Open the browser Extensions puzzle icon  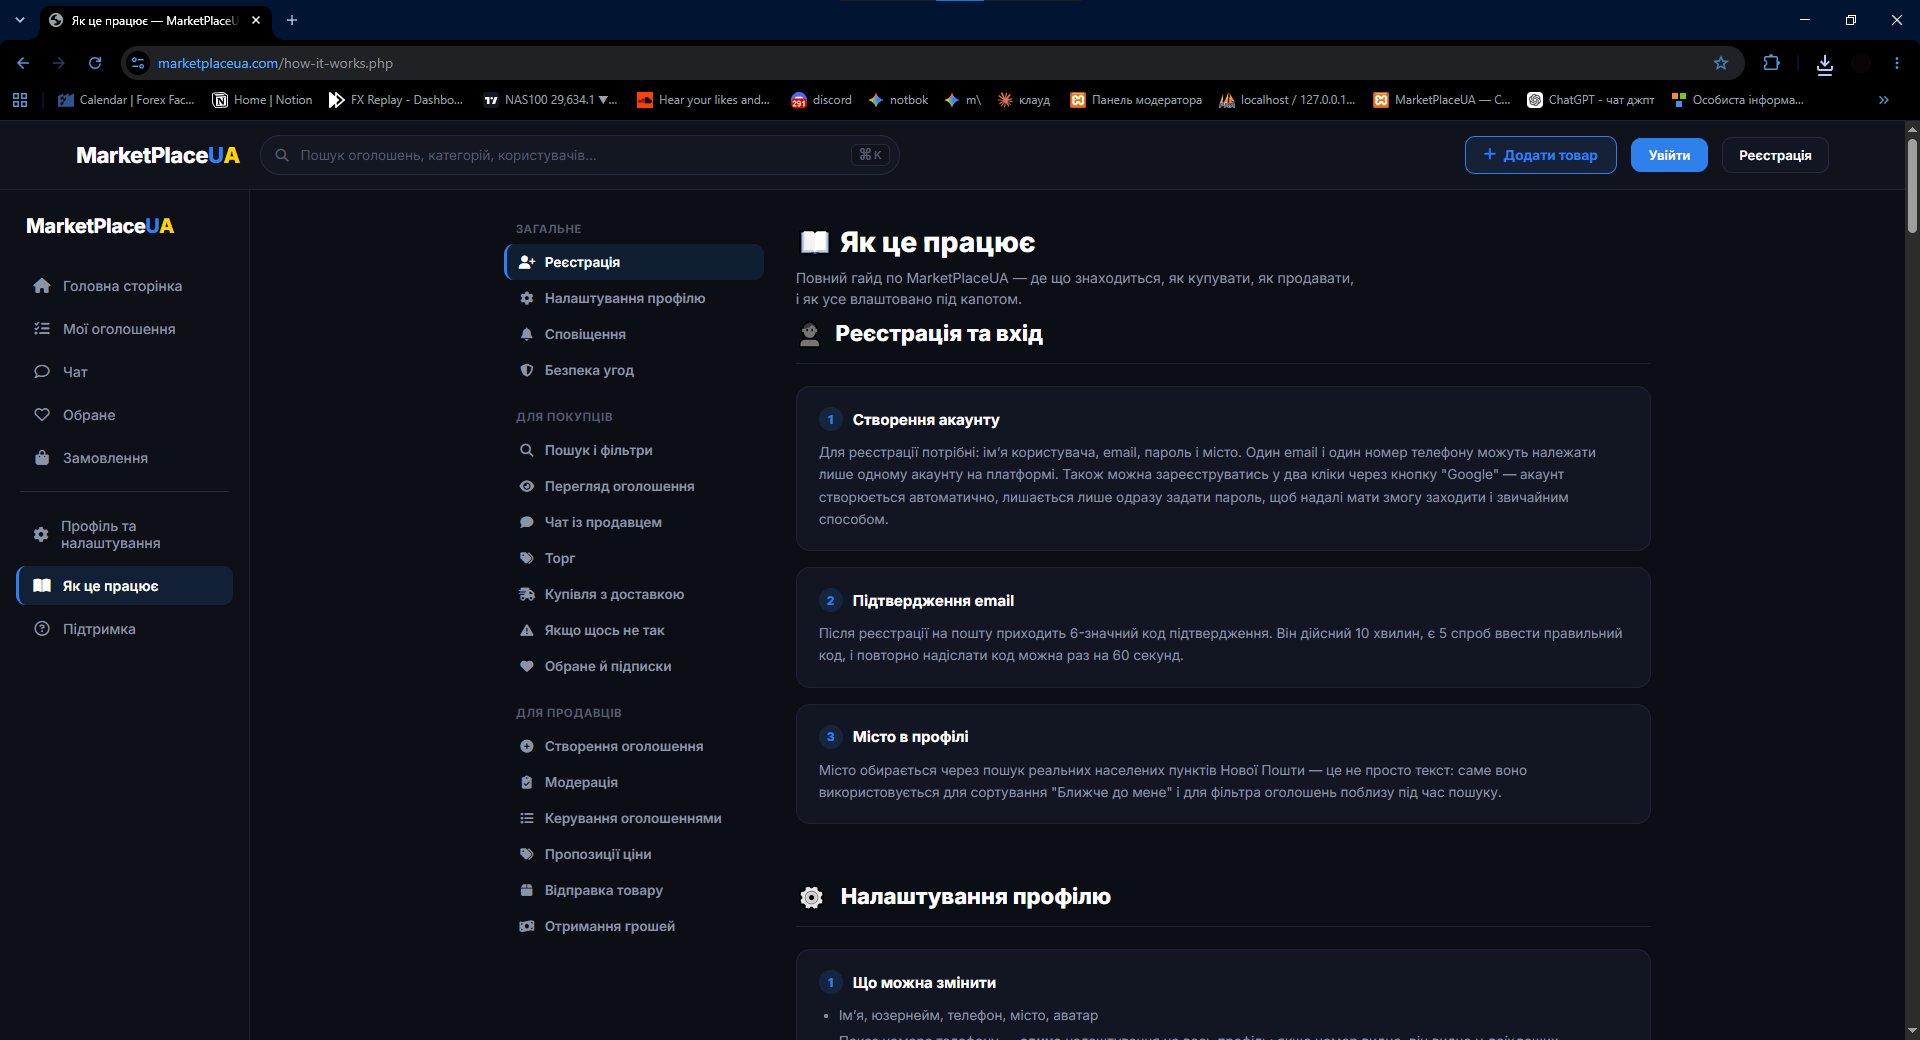click(1771, 63)
